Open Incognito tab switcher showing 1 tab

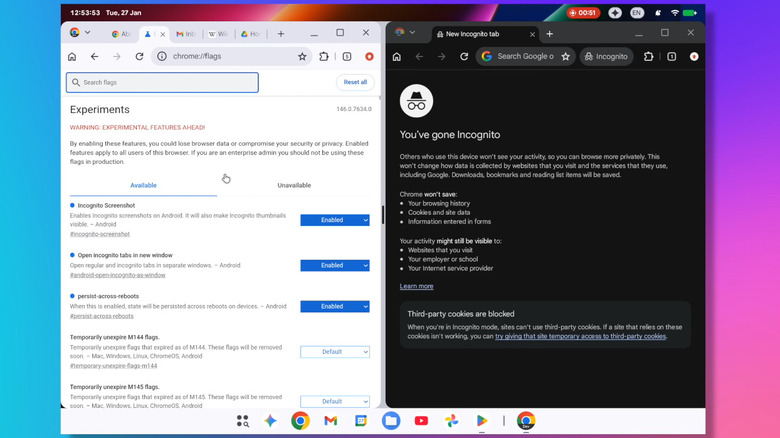tap(672, 57)
